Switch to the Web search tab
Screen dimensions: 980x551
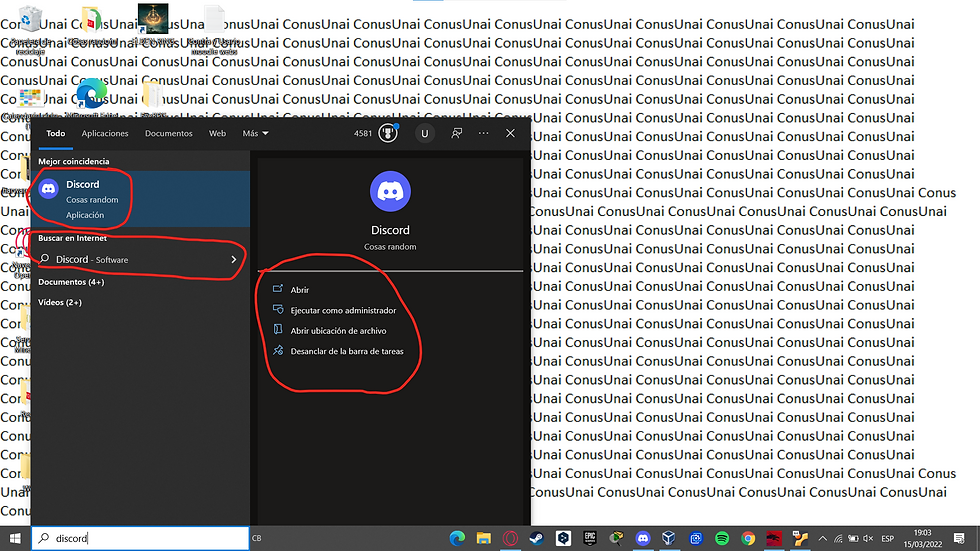click(218, 133)
